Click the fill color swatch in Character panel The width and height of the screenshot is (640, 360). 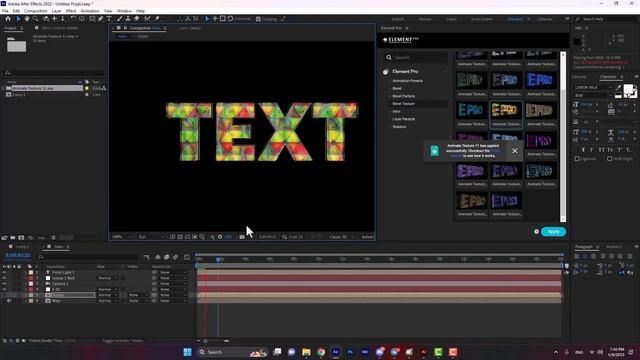coord(628,89)
